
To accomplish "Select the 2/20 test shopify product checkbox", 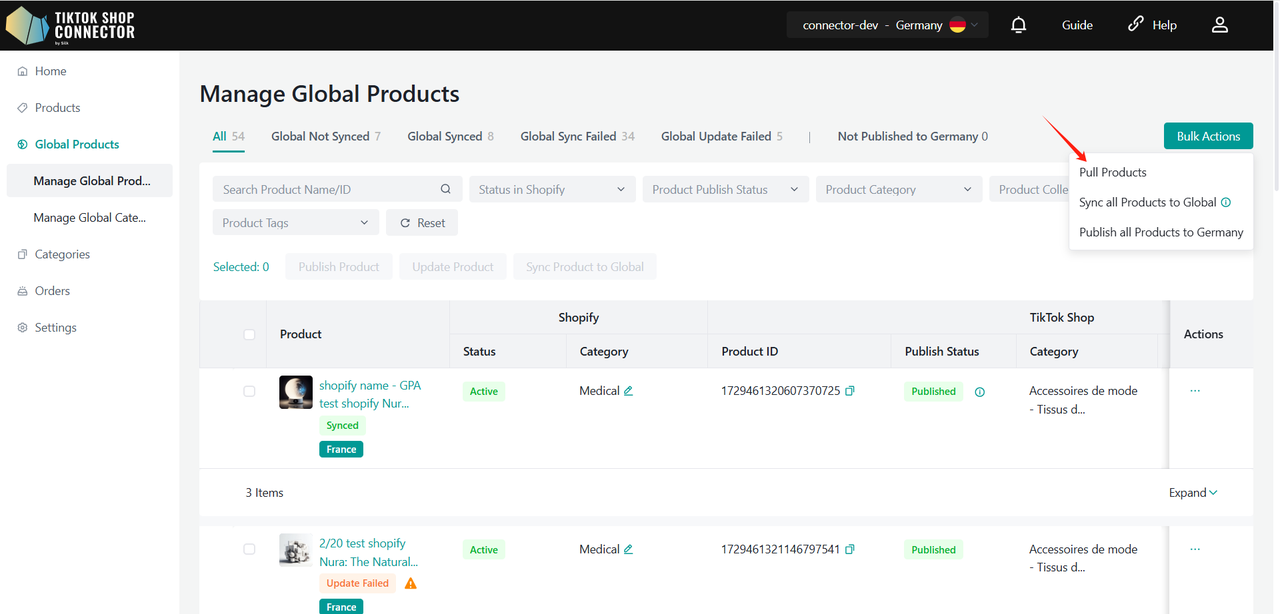I will 249,549.
